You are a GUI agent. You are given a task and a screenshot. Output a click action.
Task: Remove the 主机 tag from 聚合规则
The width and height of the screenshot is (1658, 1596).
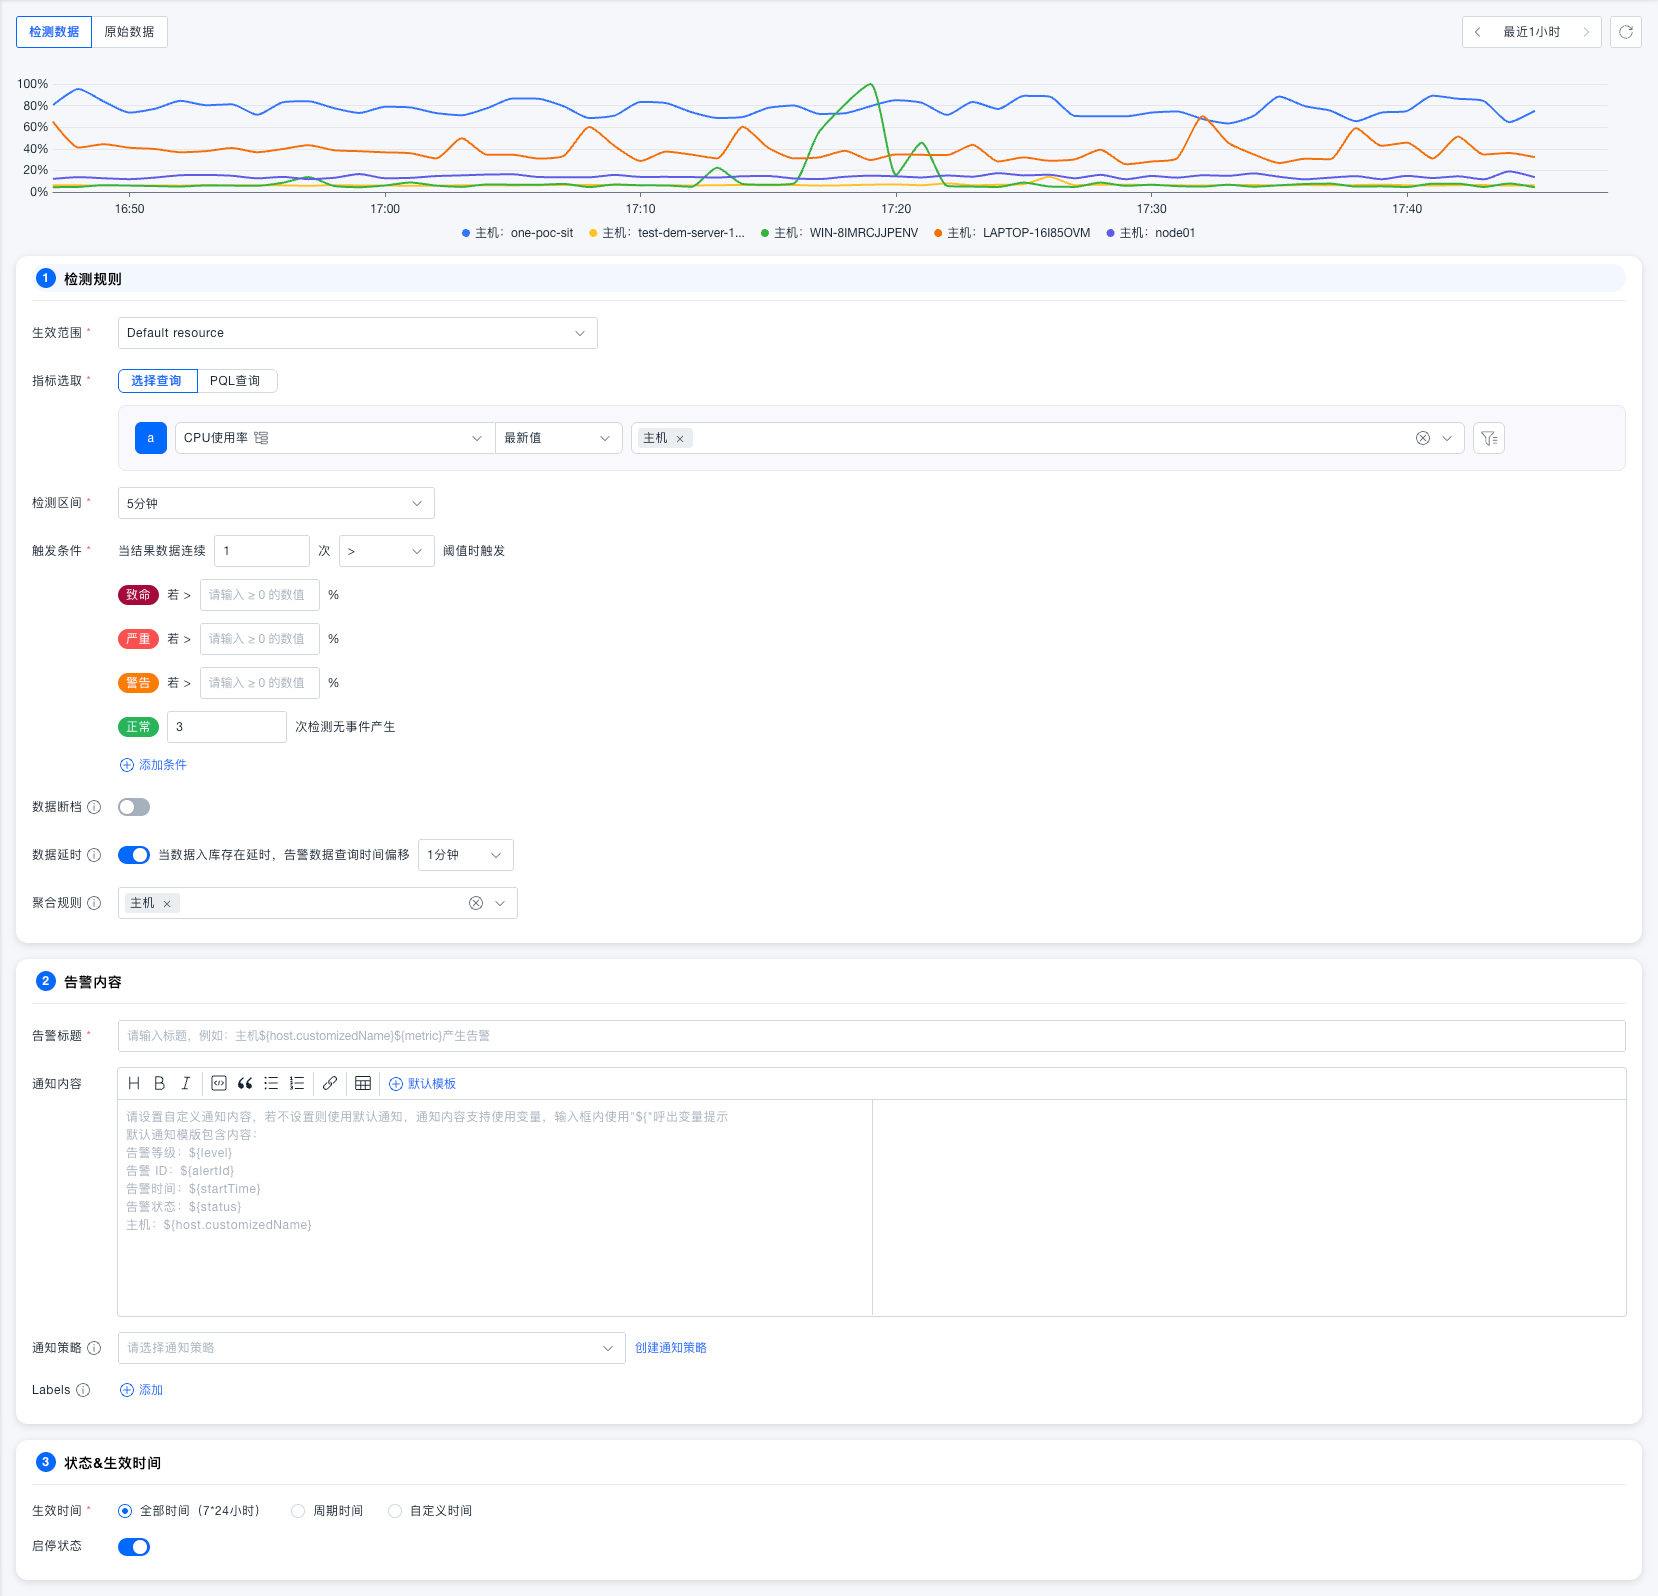click(x=167, y=904)
